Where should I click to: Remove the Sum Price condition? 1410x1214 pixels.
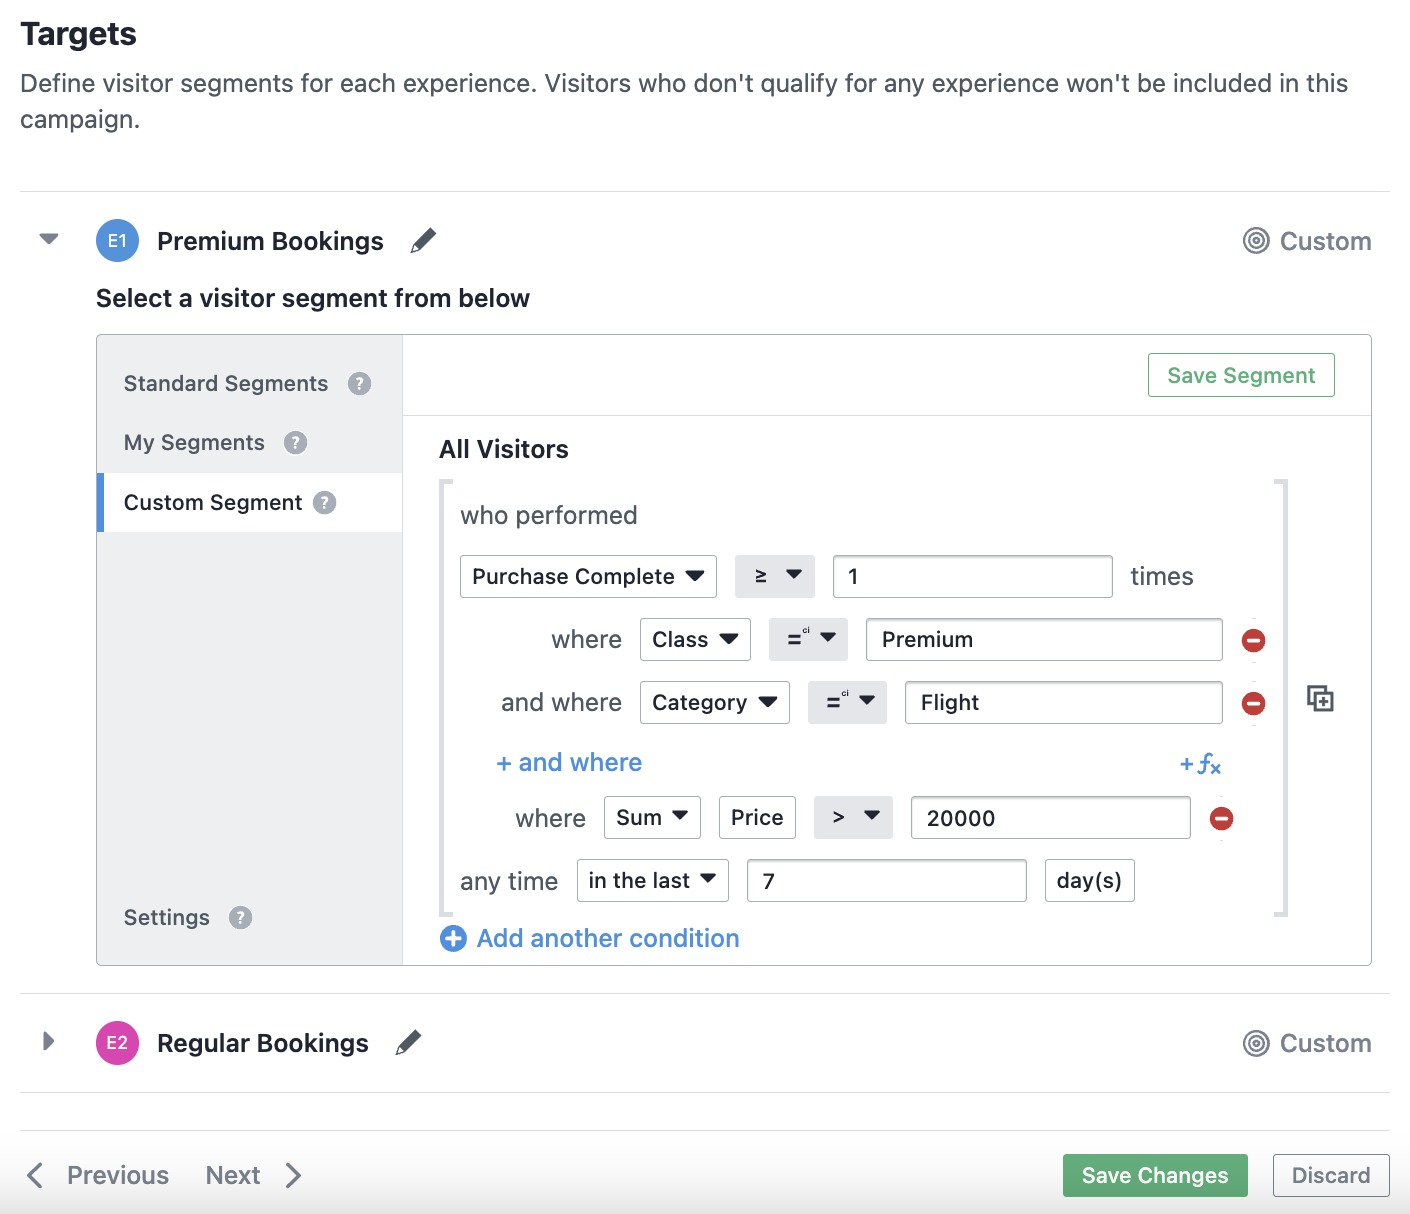coord(1221,819)
